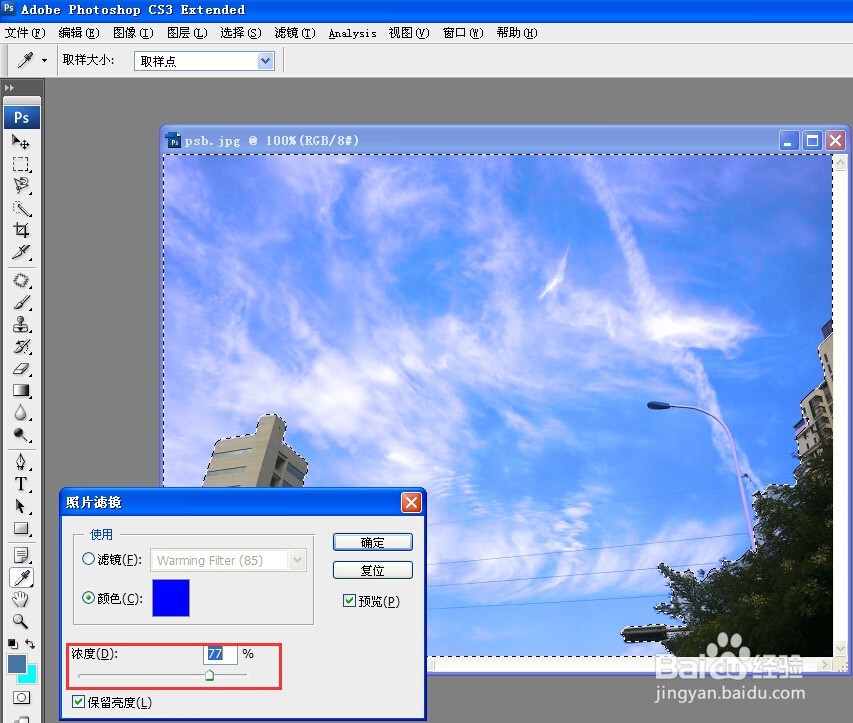Image resolution: width=853 pixels, height=723 pixels.
Task: Select the Hand tool
Action: coord(22,599)
